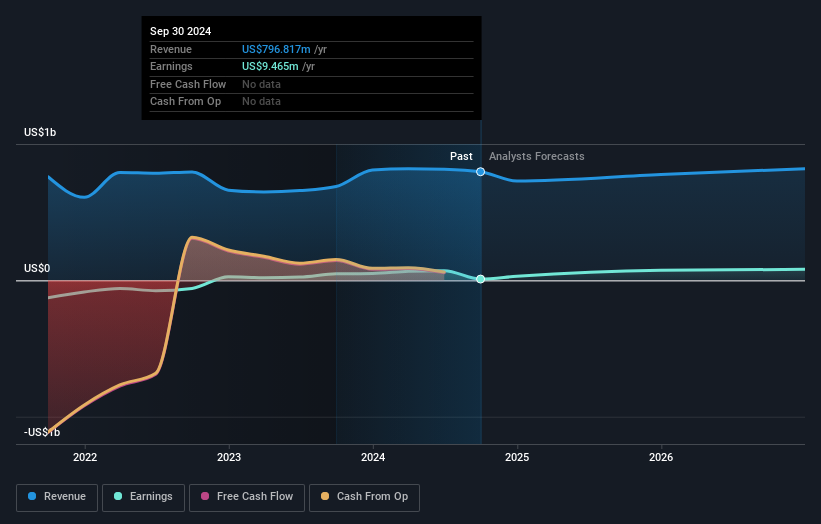The width and height of the screenshot is (821, 524).
Task: Click the 2024 x-axis label
Action: (x=373, y=458)
